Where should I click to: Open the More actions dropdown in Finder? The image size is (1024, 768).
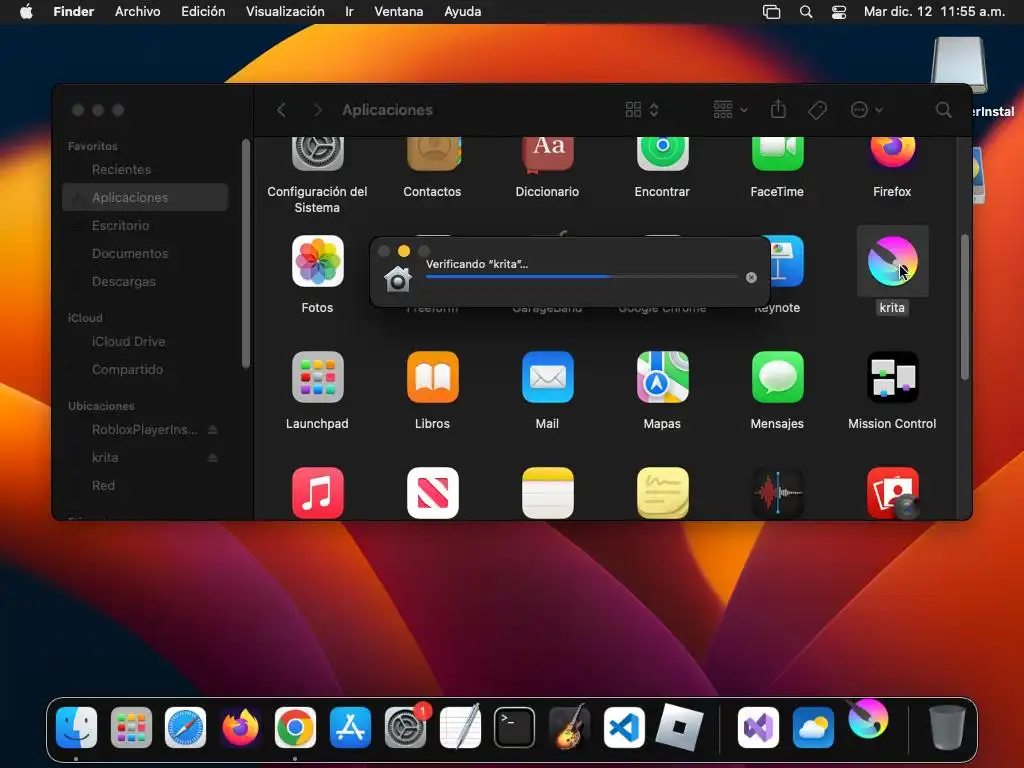click(866, 110)
